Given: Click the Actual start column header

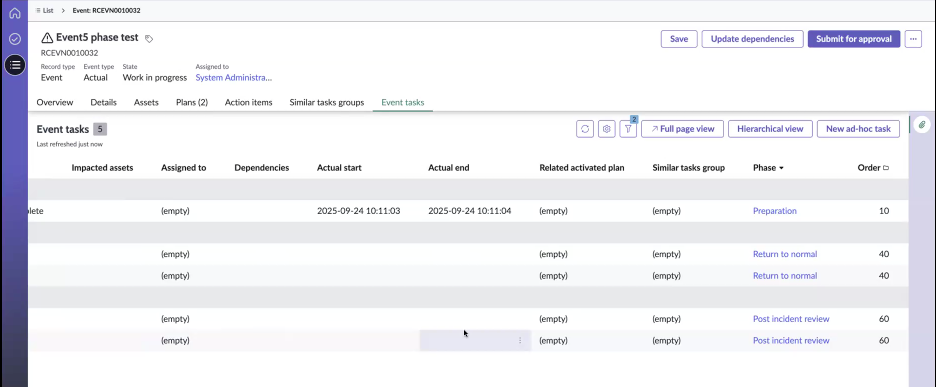Looking at the screenshot, I should (x=339, y=168).
